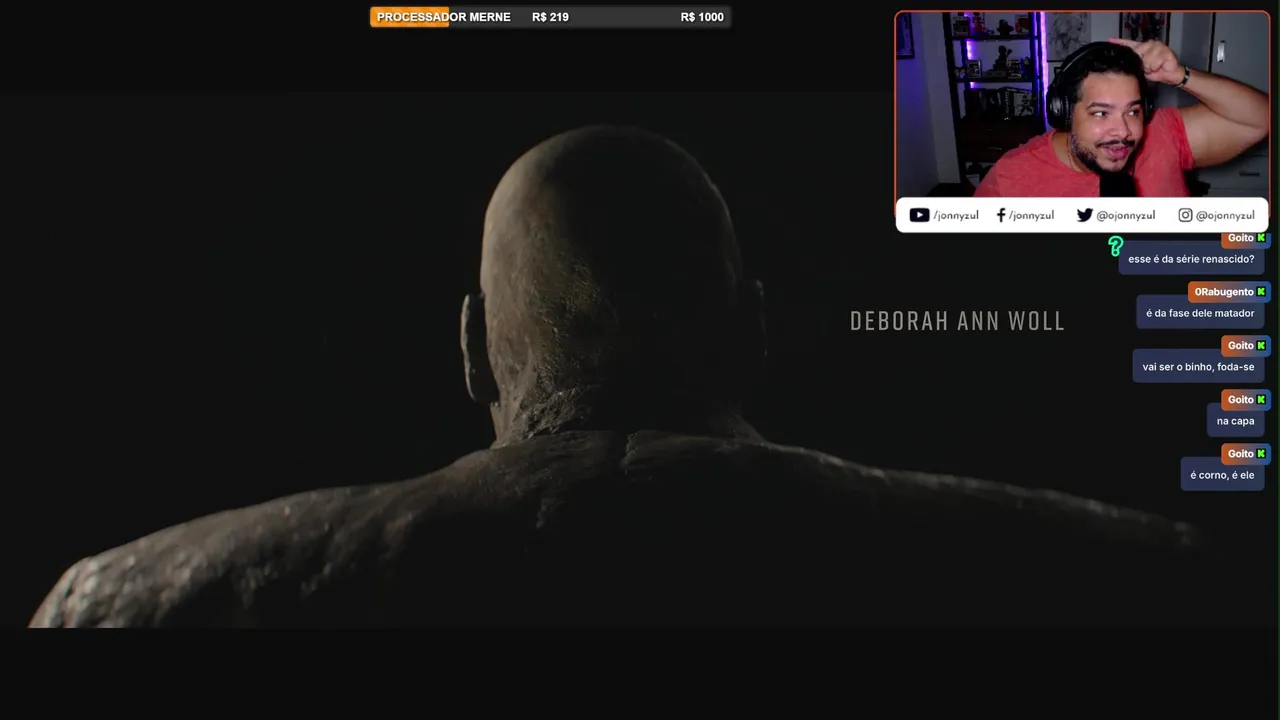Click the R$ 1000 goal amount
Screen dimensions: 1280x720
pyautogui.click(x=702, y=17)
